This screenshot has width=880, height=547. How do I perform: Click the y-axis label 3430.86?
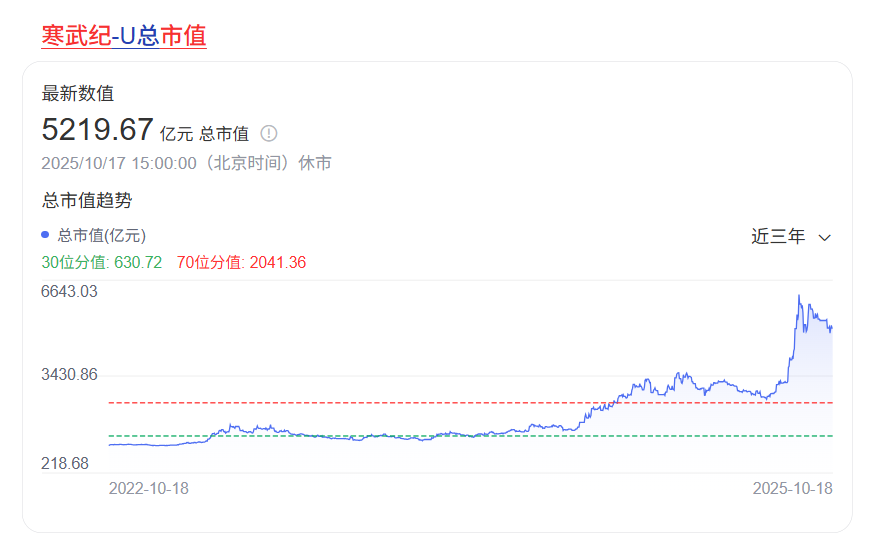pyautogui.click(x=69, y=375)
